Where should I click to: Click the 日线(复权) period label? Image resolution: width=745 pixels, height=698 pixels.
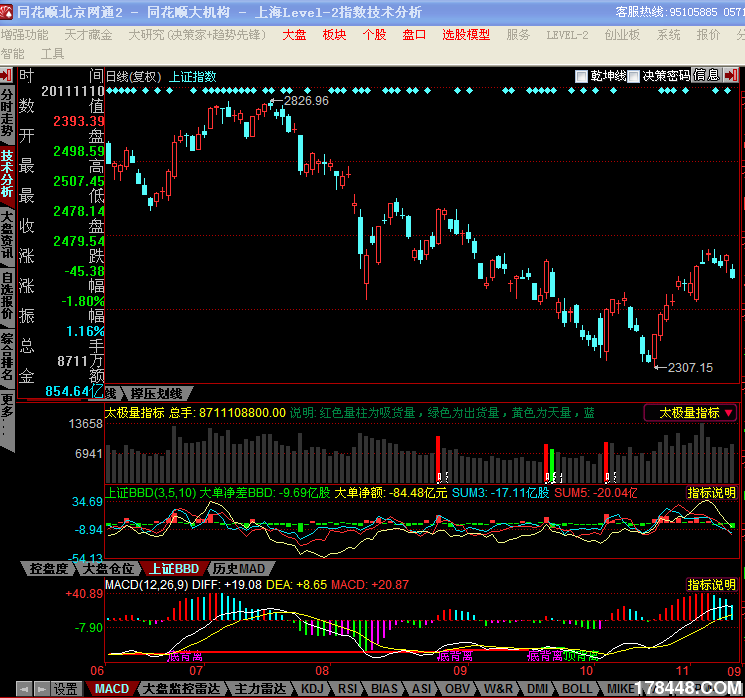coord(134,76)
